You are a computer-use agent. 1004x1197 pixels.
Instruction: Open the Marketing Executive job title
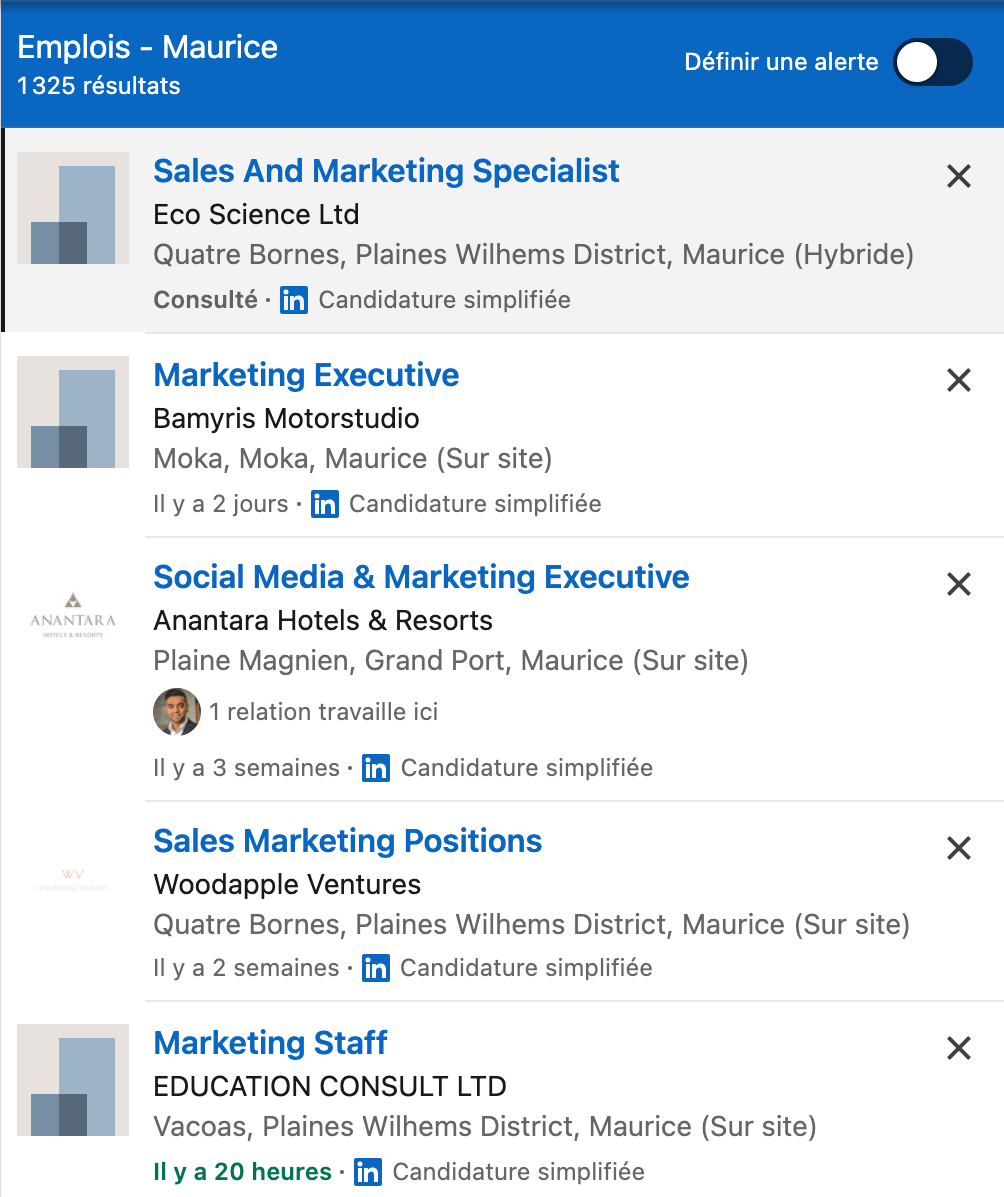click(x=306, y=375)
